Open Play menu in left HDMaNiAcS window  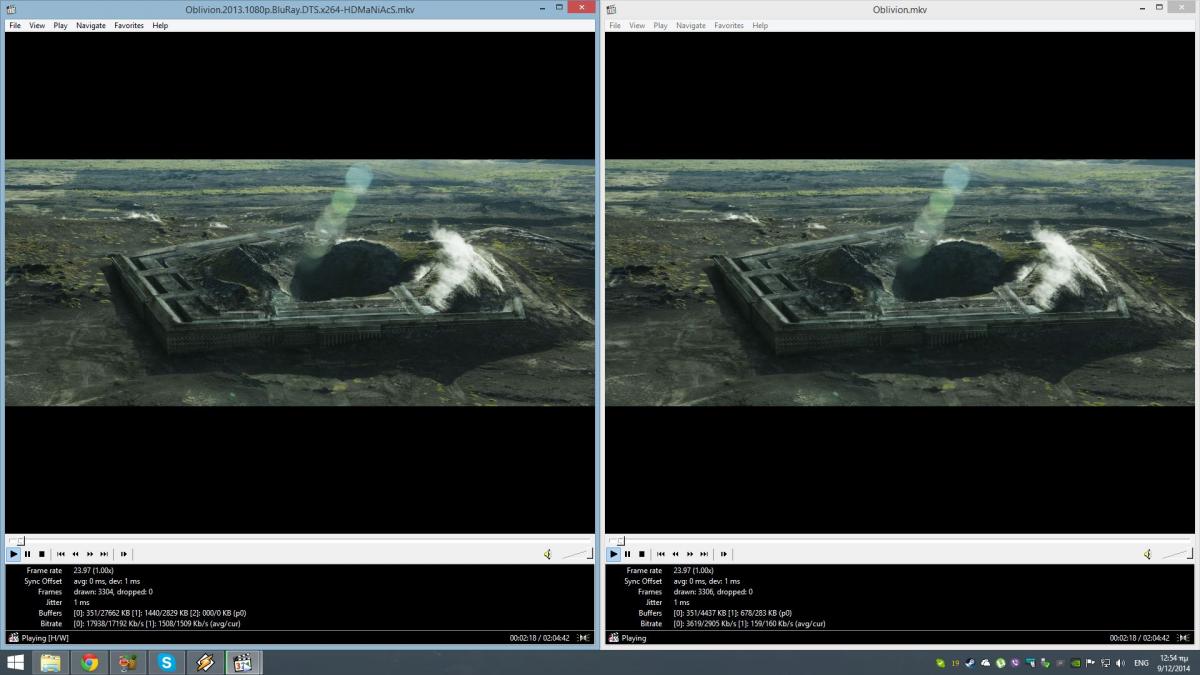pyautogui.click(x=61, y=25)
